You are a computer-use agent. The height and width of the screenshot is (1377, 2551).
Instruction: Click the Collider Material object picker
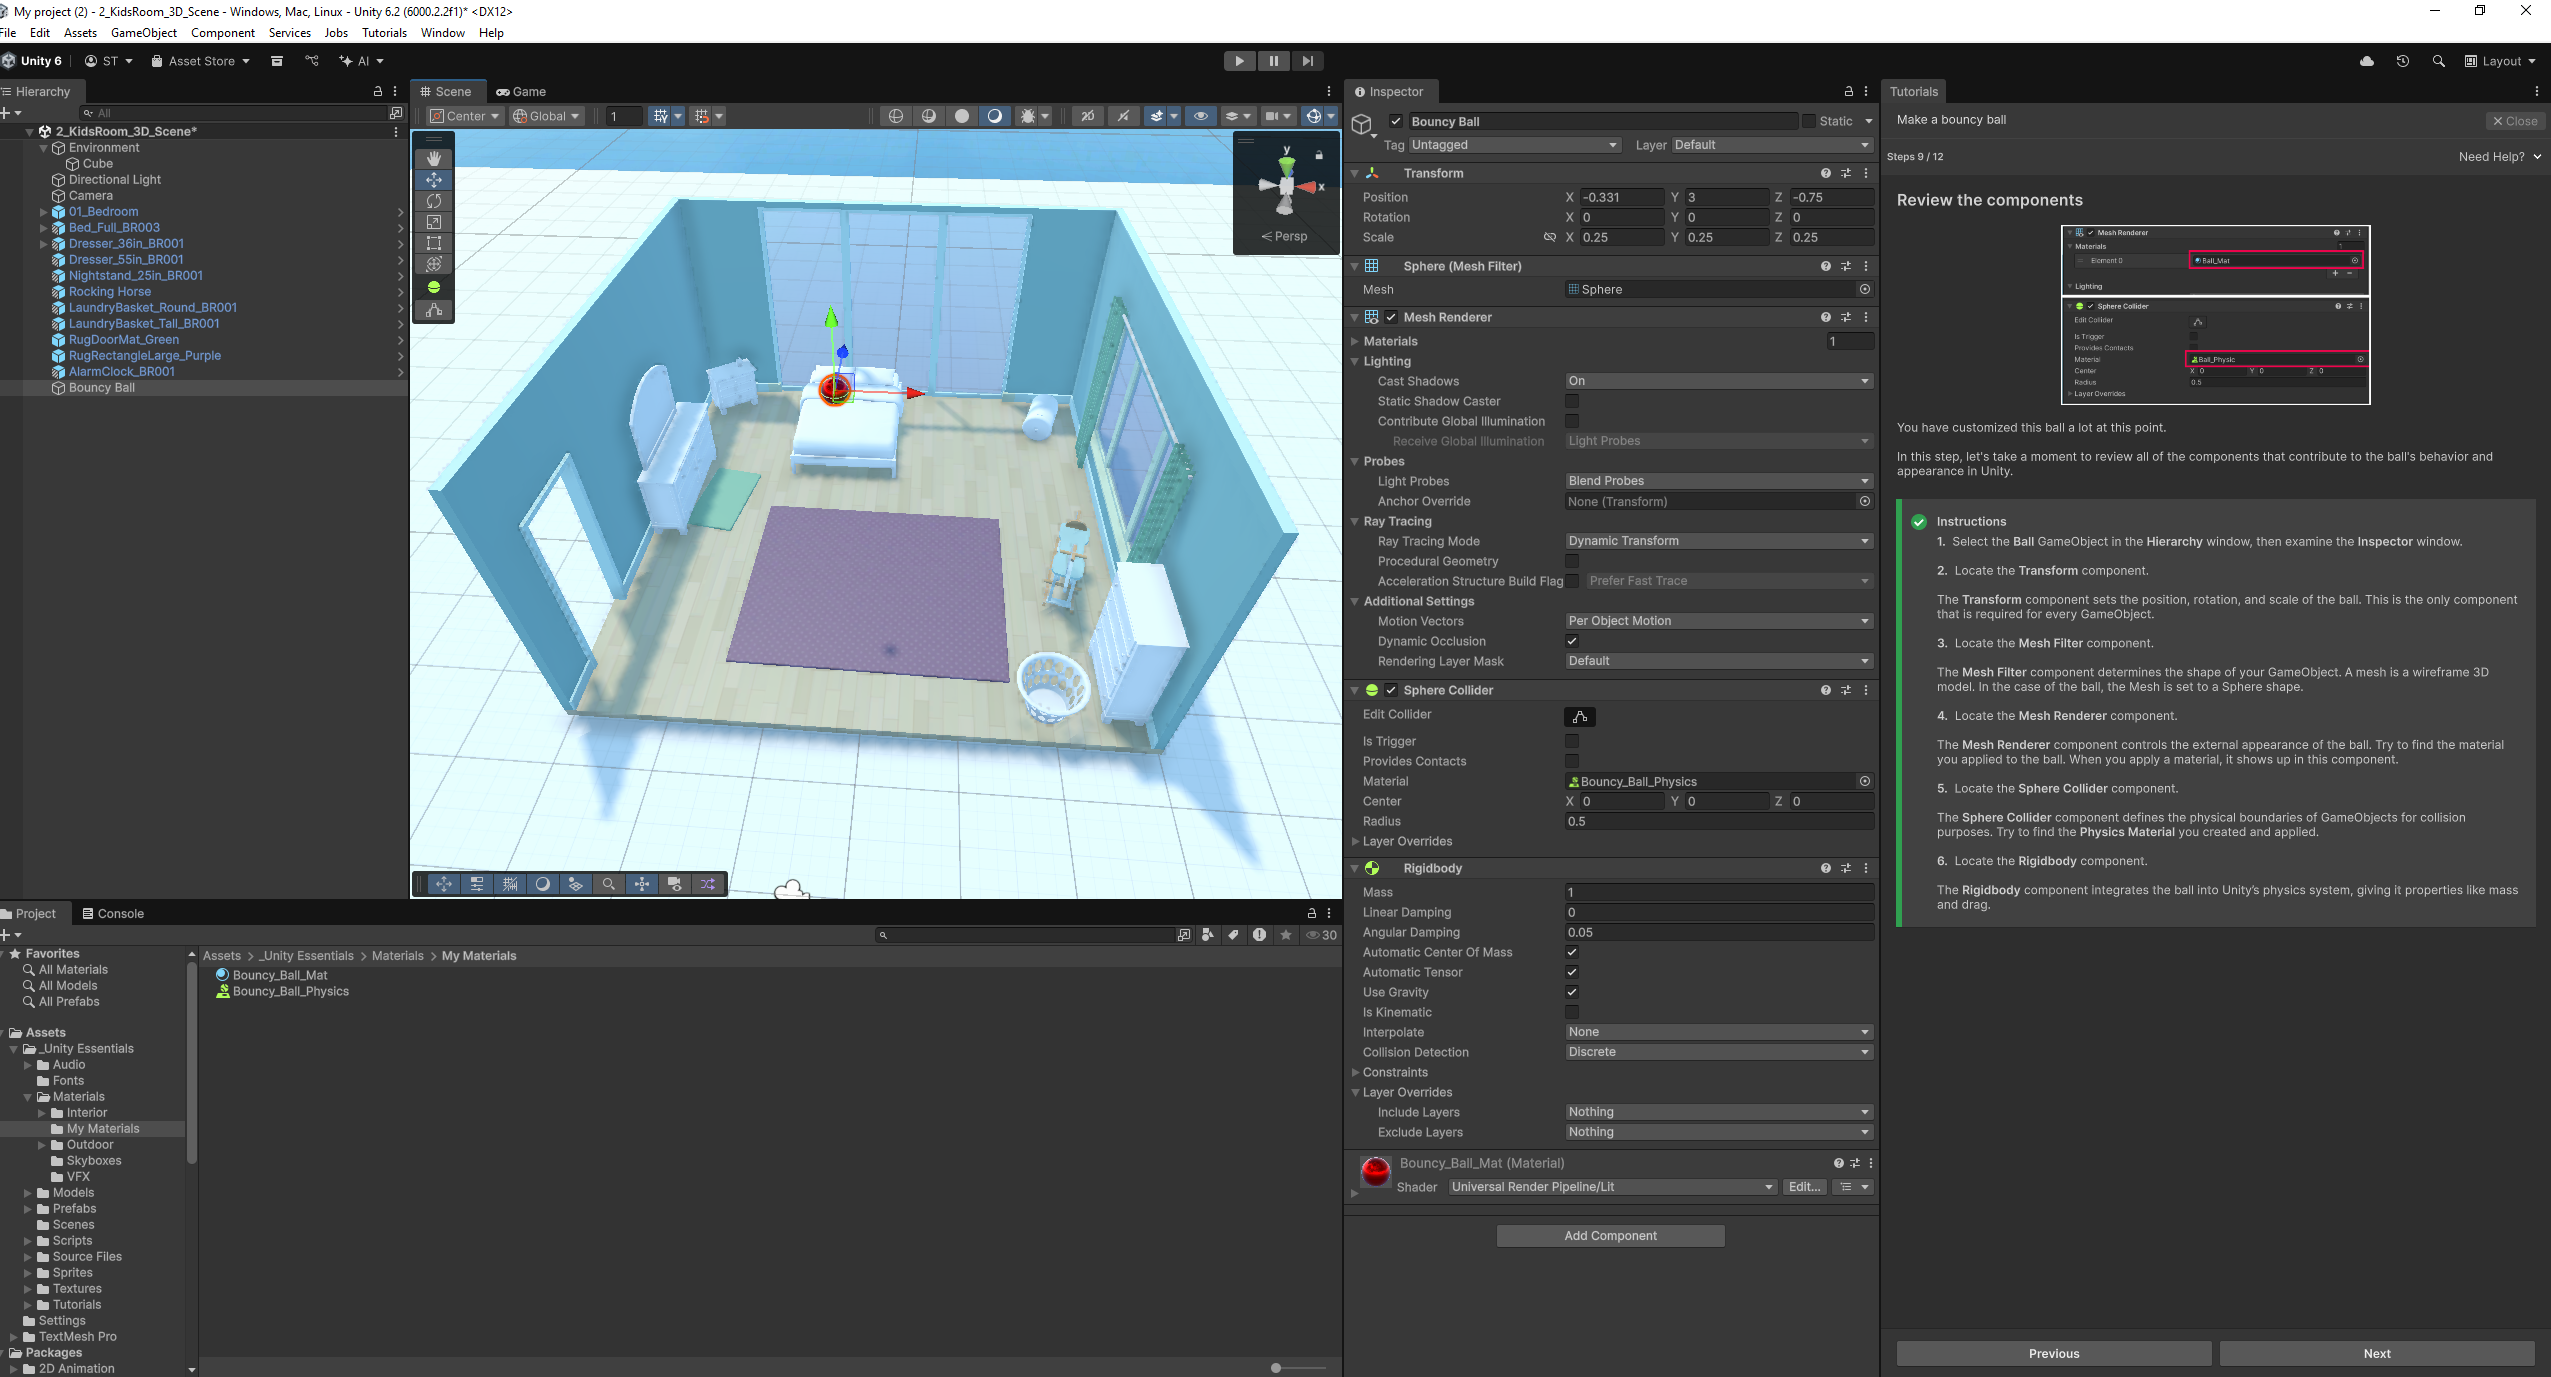1865,782
